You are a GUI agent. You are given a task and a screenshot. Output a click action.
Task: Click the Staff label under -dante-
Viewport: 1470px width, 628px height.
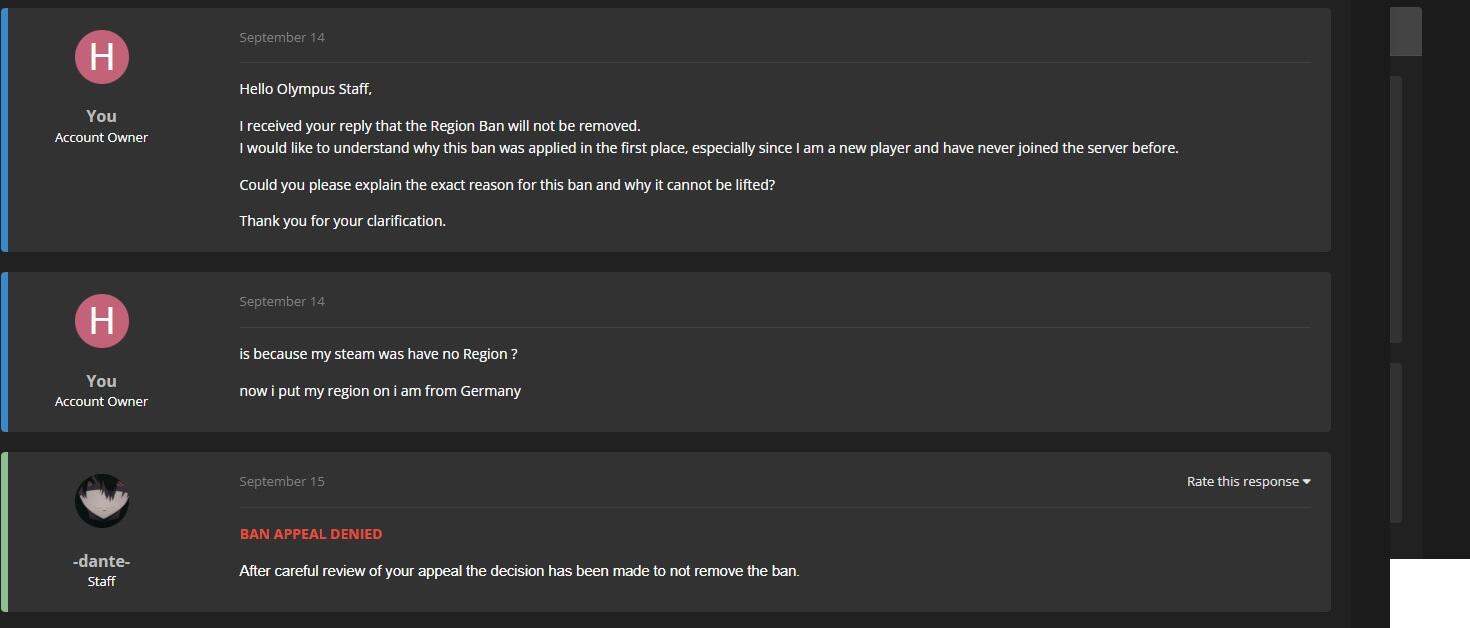101,581
